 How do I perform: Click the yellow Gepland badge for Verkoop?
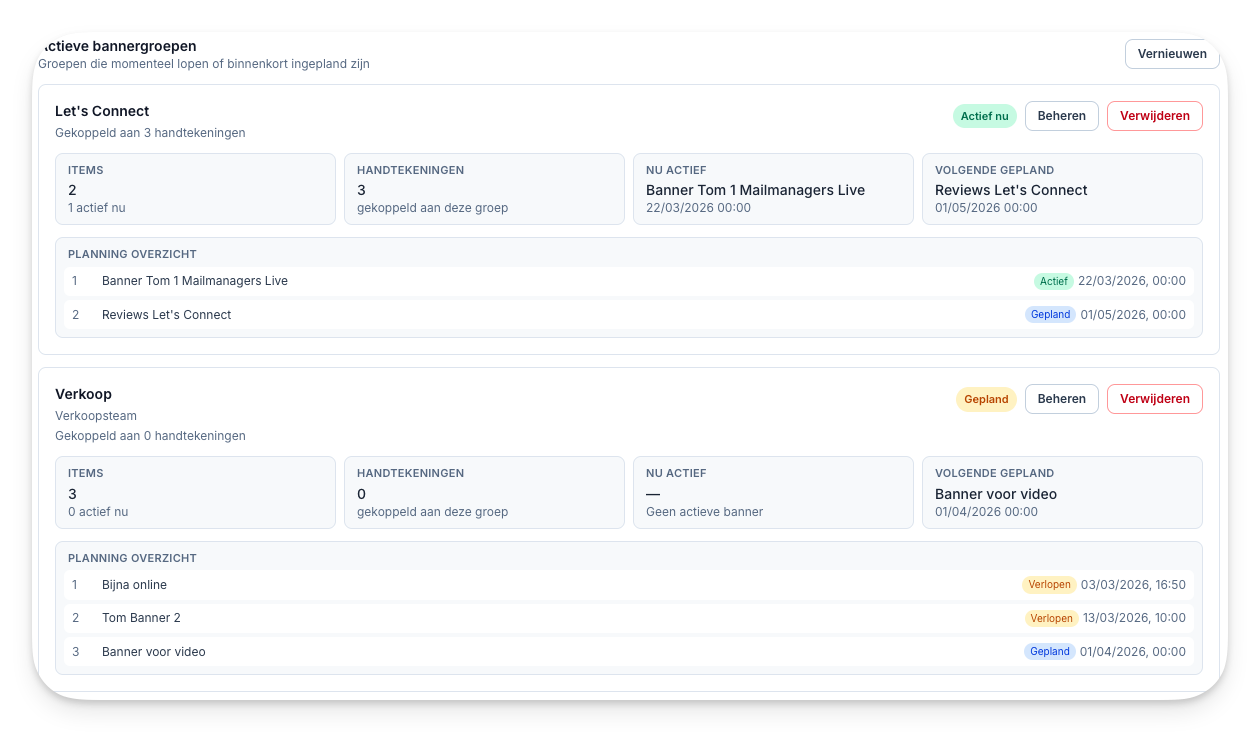point(986,399)
